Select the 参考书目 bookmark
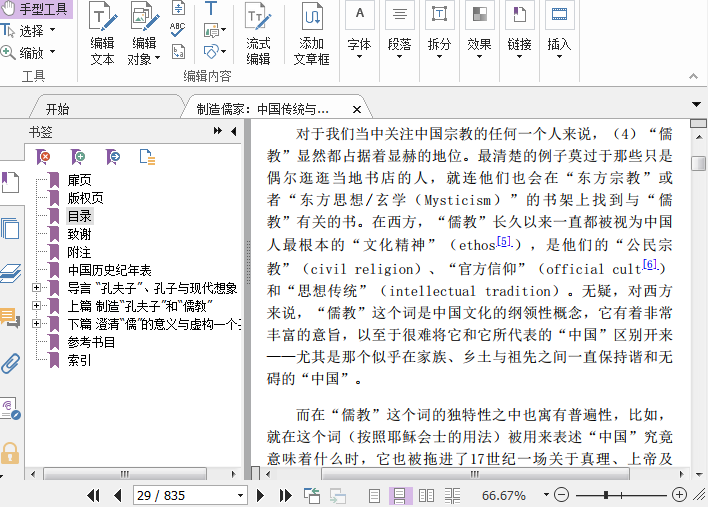 (91, 342)
